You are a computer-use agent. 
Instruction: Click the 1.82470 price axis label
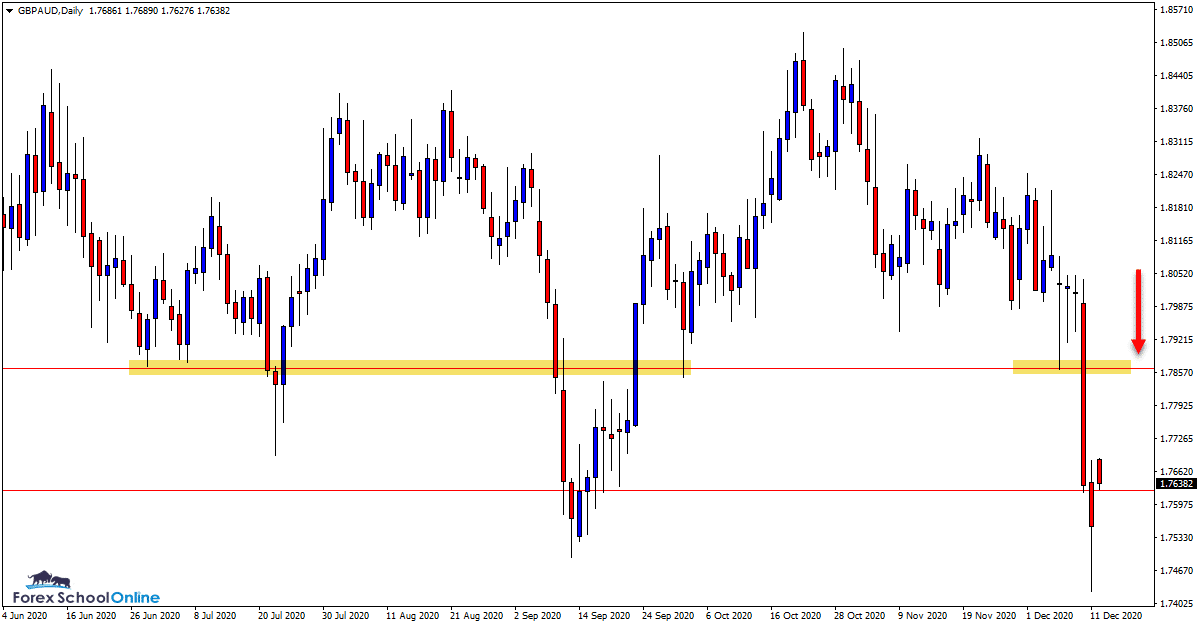click(x=1177, y=175)
